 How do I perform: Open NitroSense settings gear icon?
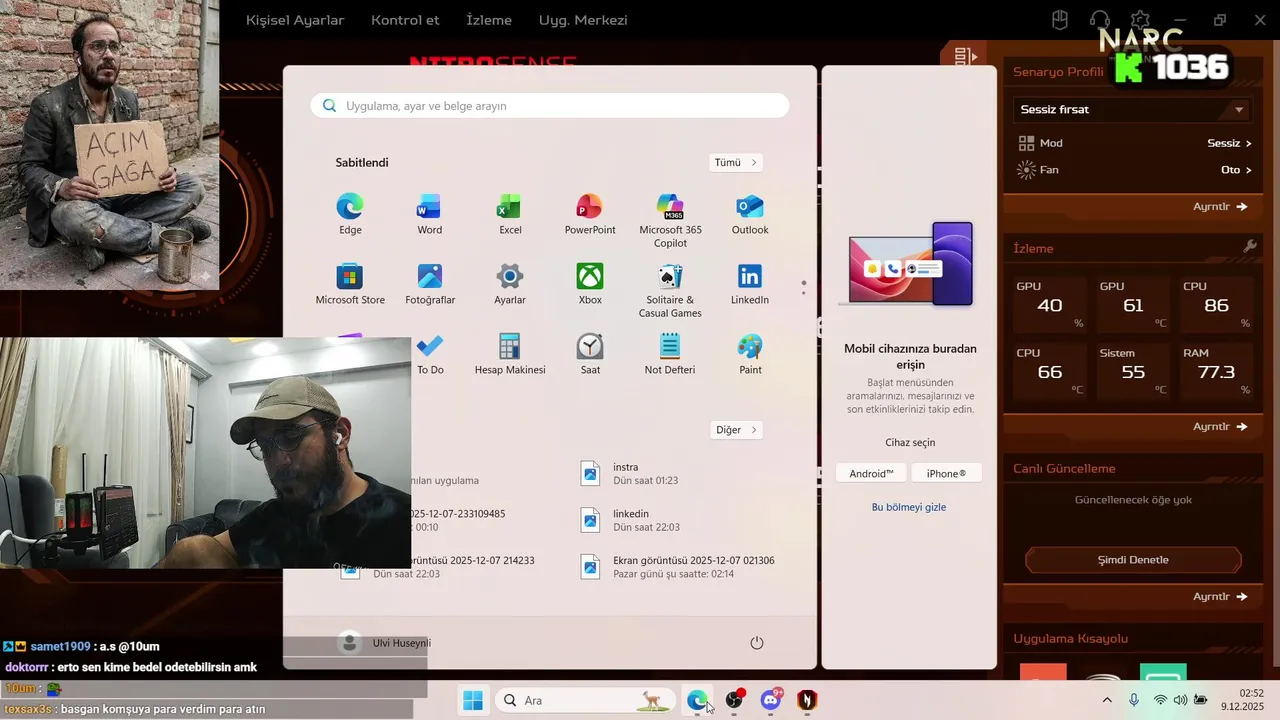(1140, 20)
